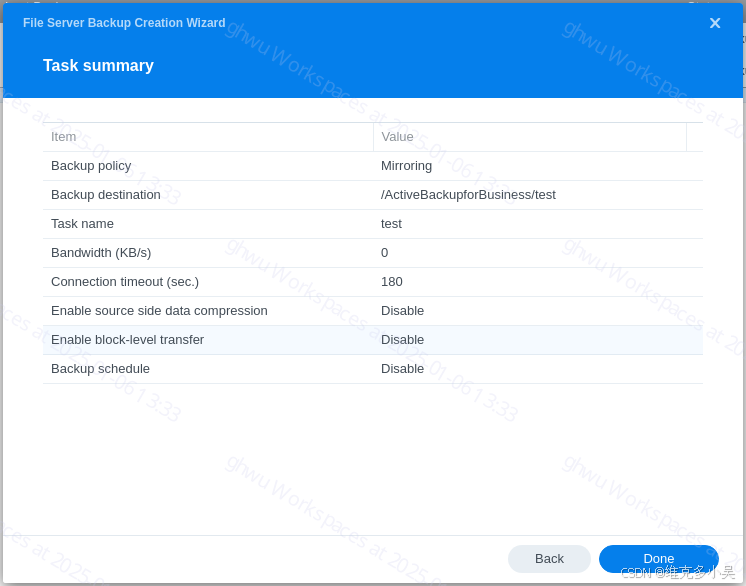Image resolution: width=746 pixels, height=586 pixels.
Task: Select the 'Connection timeout (sec.)' label
Action: [x=125, y=282]
